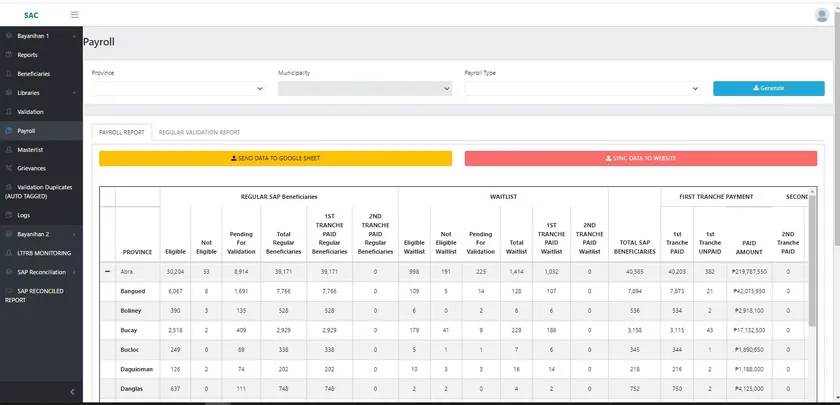The image size is (840, 405).
Task: Click Abra paid amount ₱219,787,550
Action: tap(749, 272)
